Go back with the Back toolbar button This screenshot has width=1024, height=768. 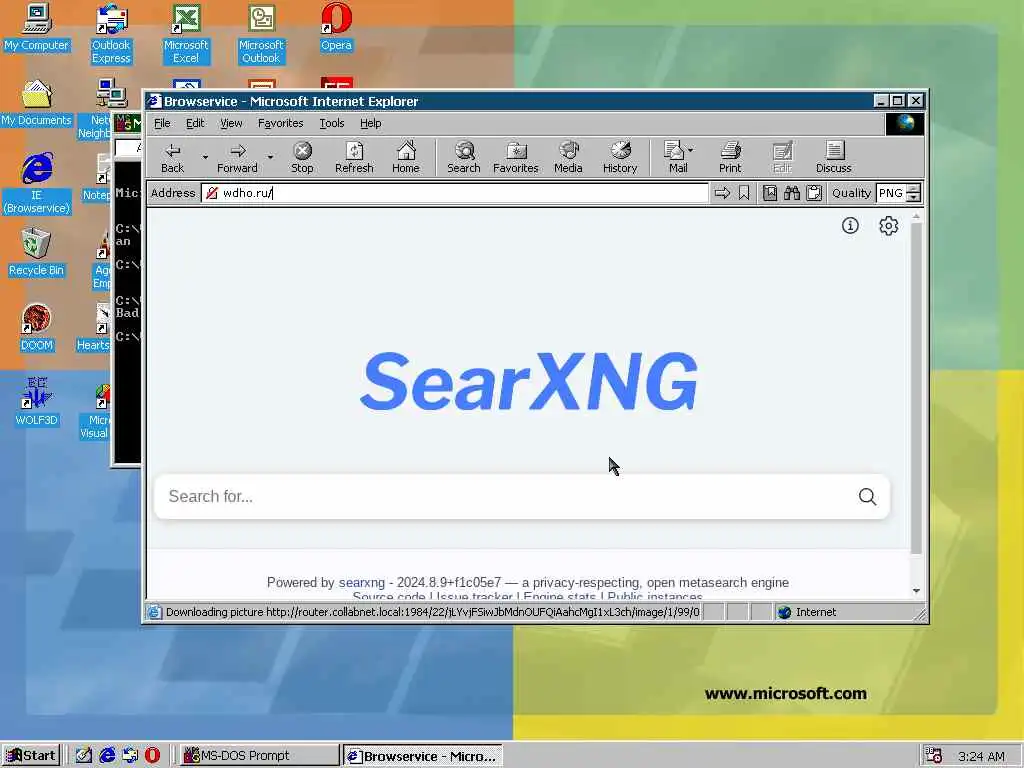pos(172,157)
